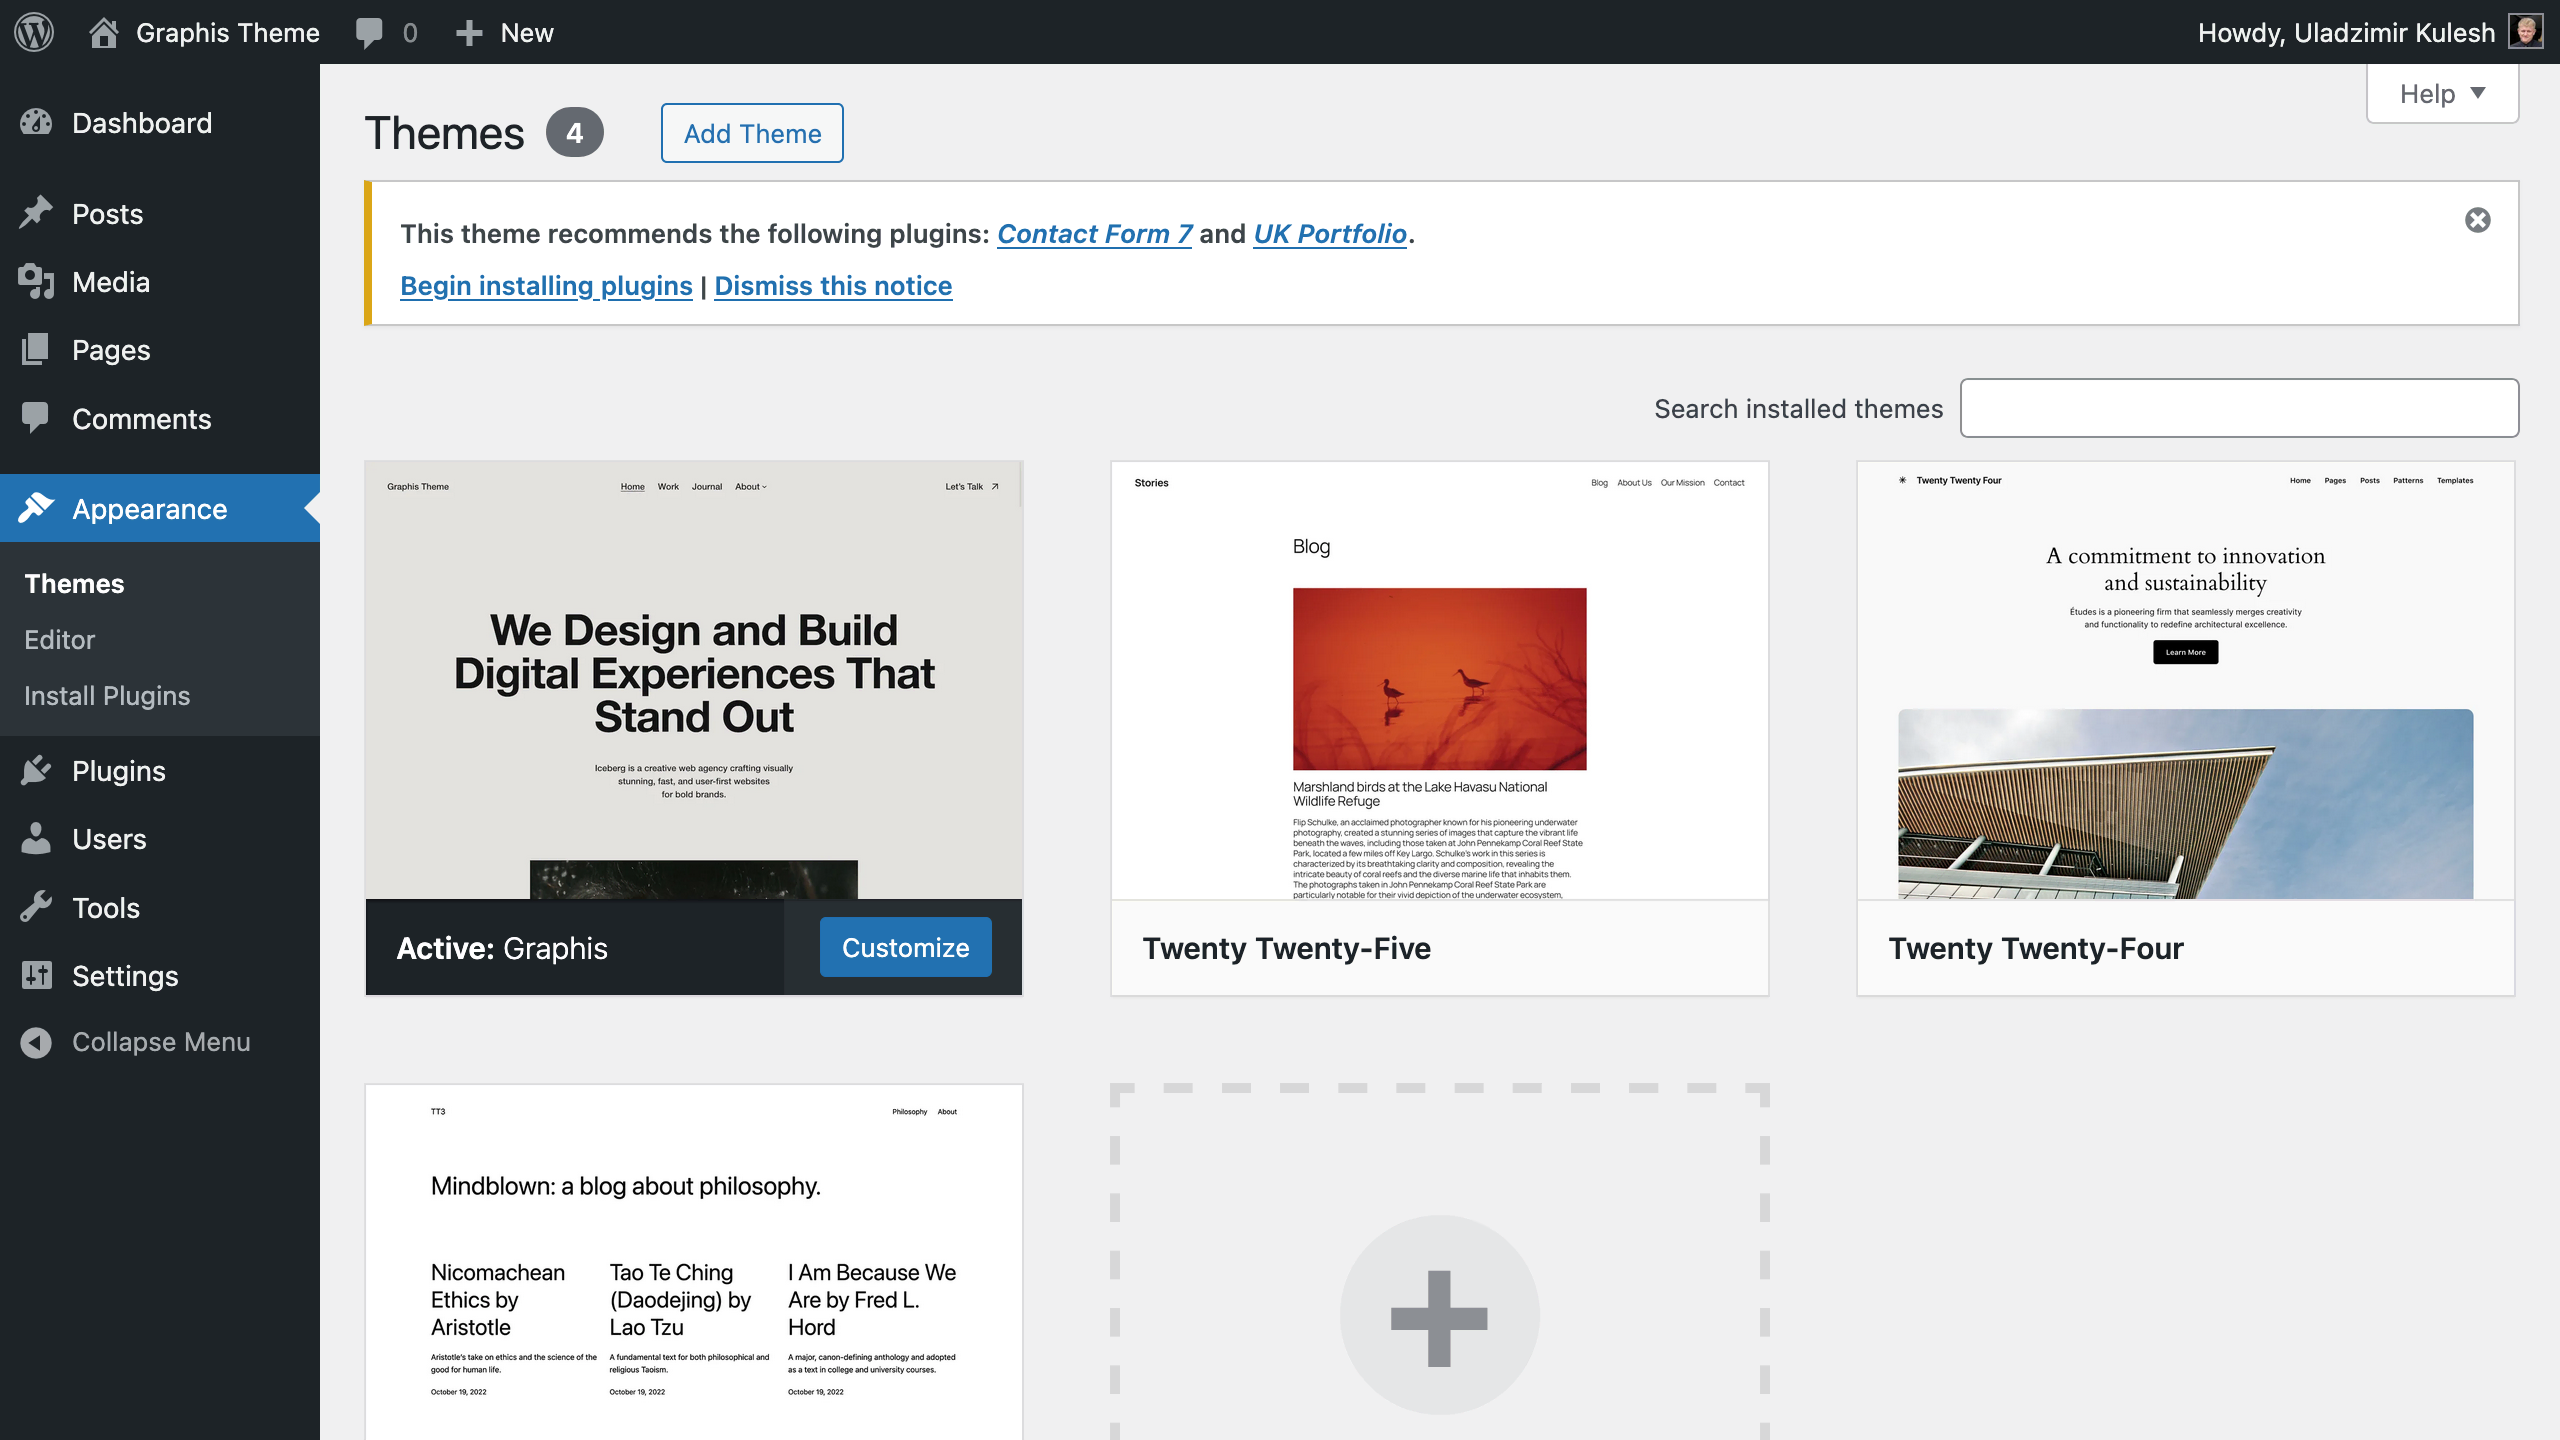Image resolution: width=2560 pixels, height=1440 pixels.
Task: Open the site home icon
Action: click(104, 32)
